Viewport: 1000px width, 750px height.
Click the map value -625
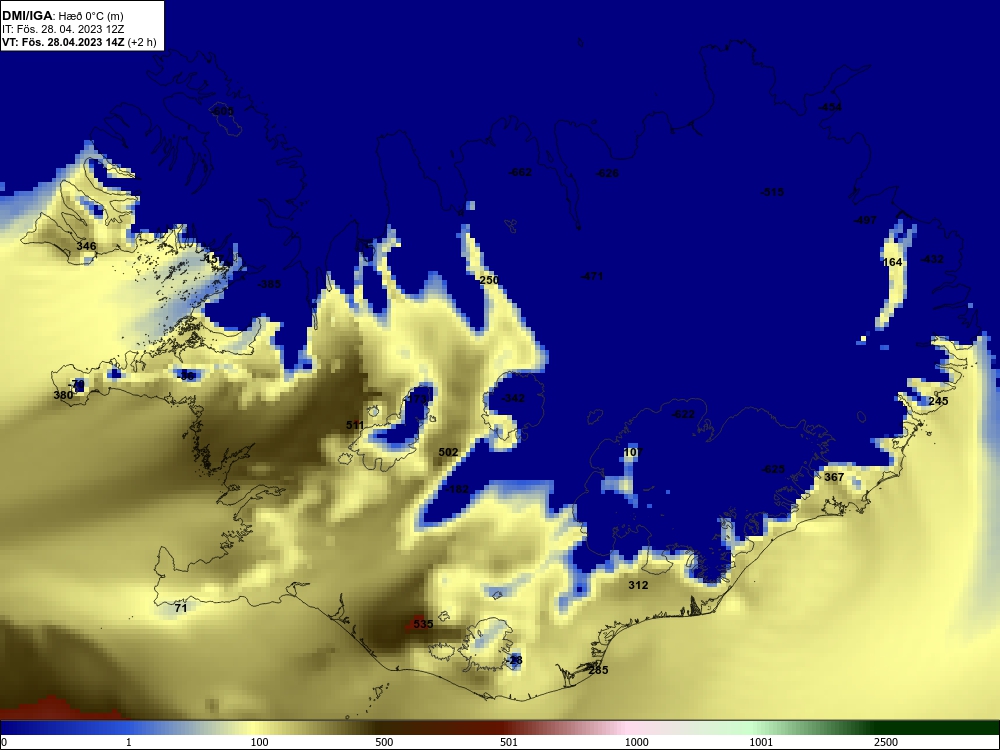(x=773, y=469)
